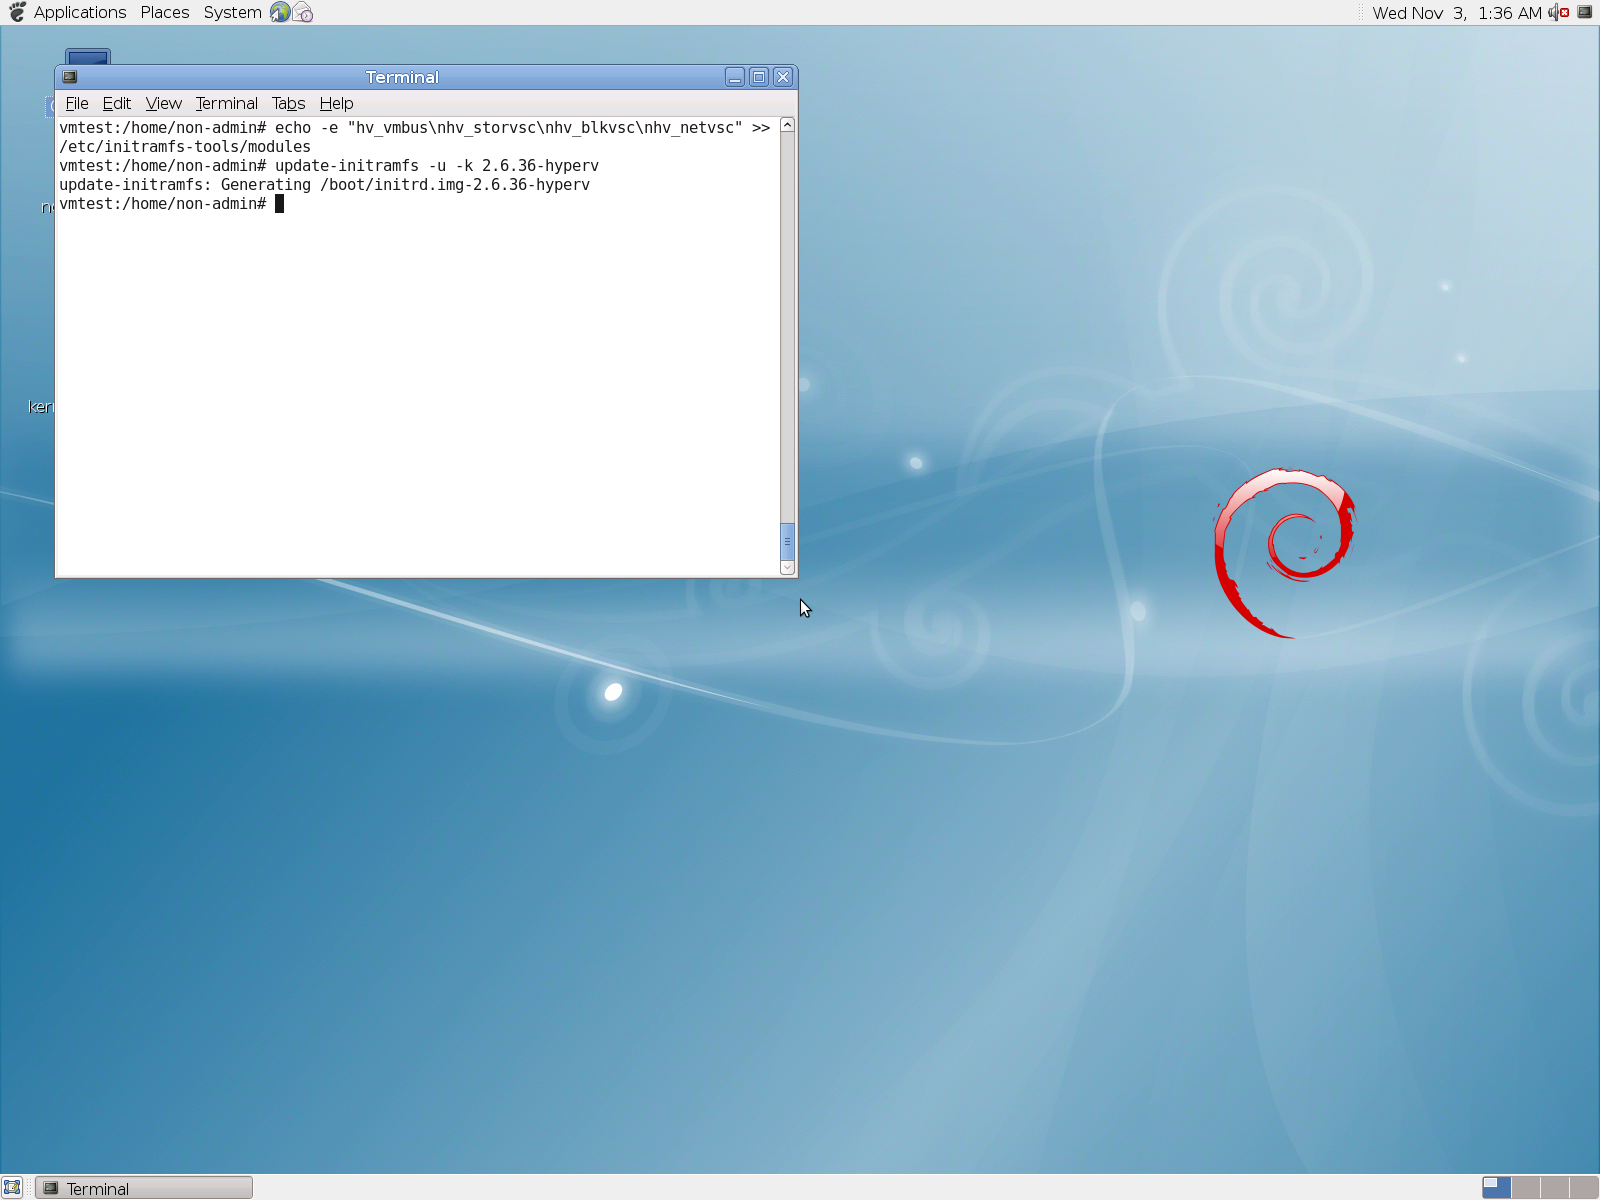Click the Show Desktop icon in bottom panel

click(12, 1187)
